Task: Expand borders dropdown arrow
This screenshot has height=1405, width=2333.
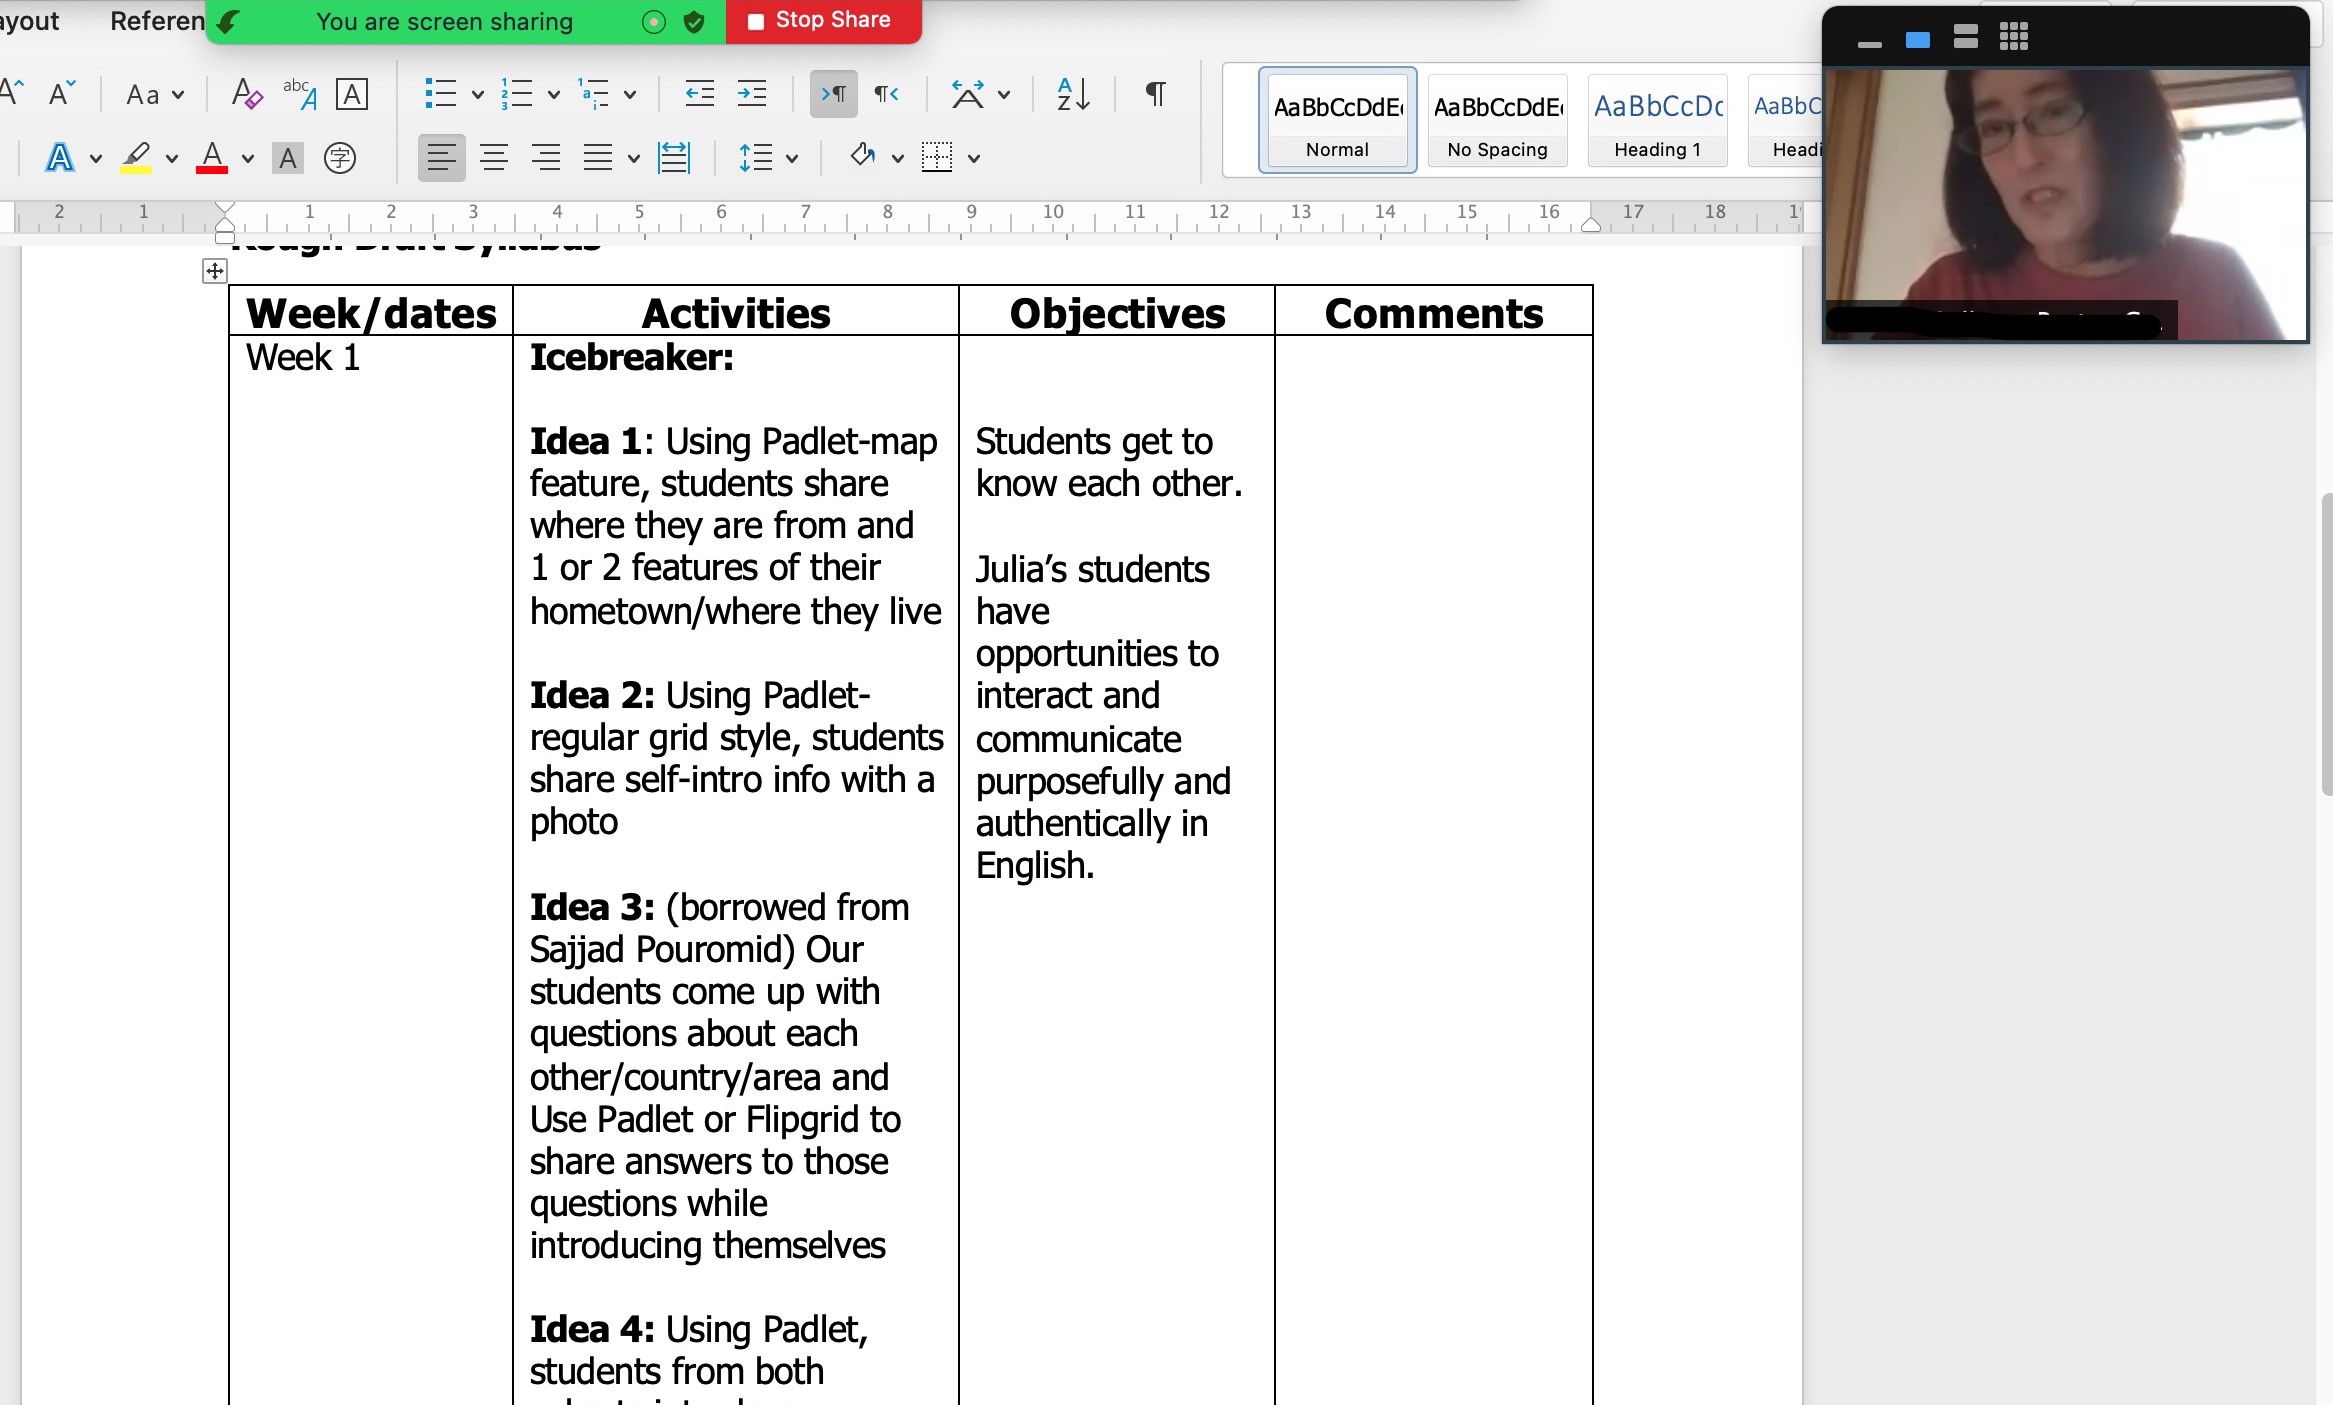Action: pyautogui.click(x=974, y=158)
